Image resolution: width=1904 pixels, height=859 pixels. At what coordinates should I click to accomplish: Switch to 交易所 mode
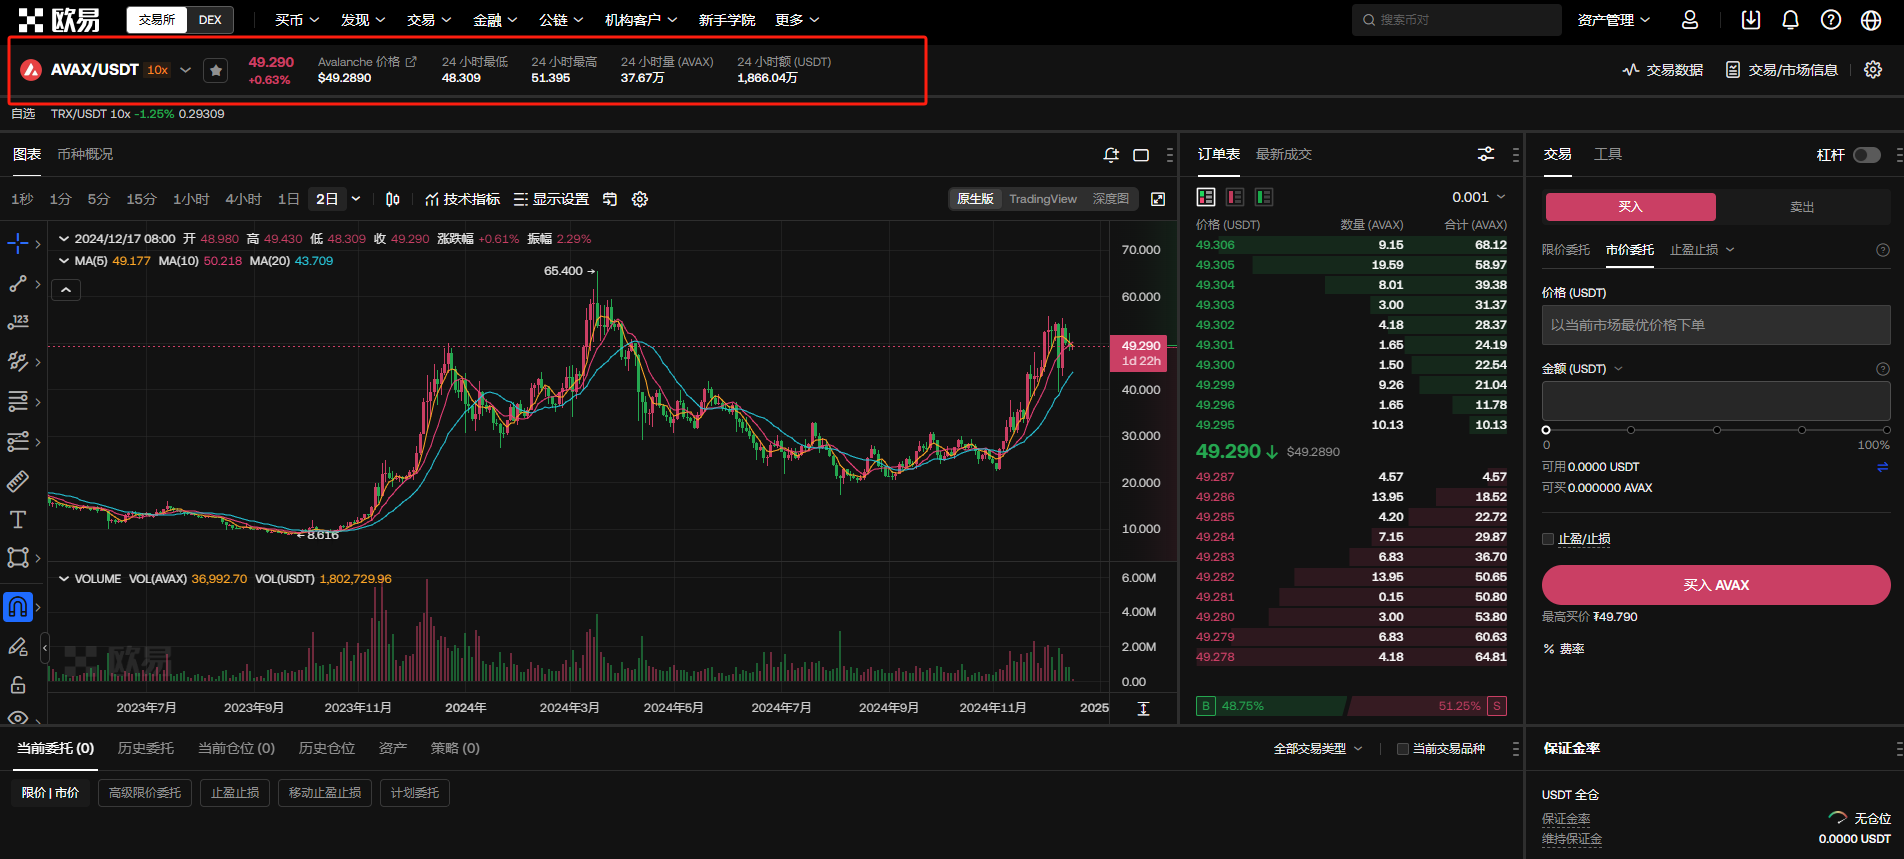pos(157,20)
